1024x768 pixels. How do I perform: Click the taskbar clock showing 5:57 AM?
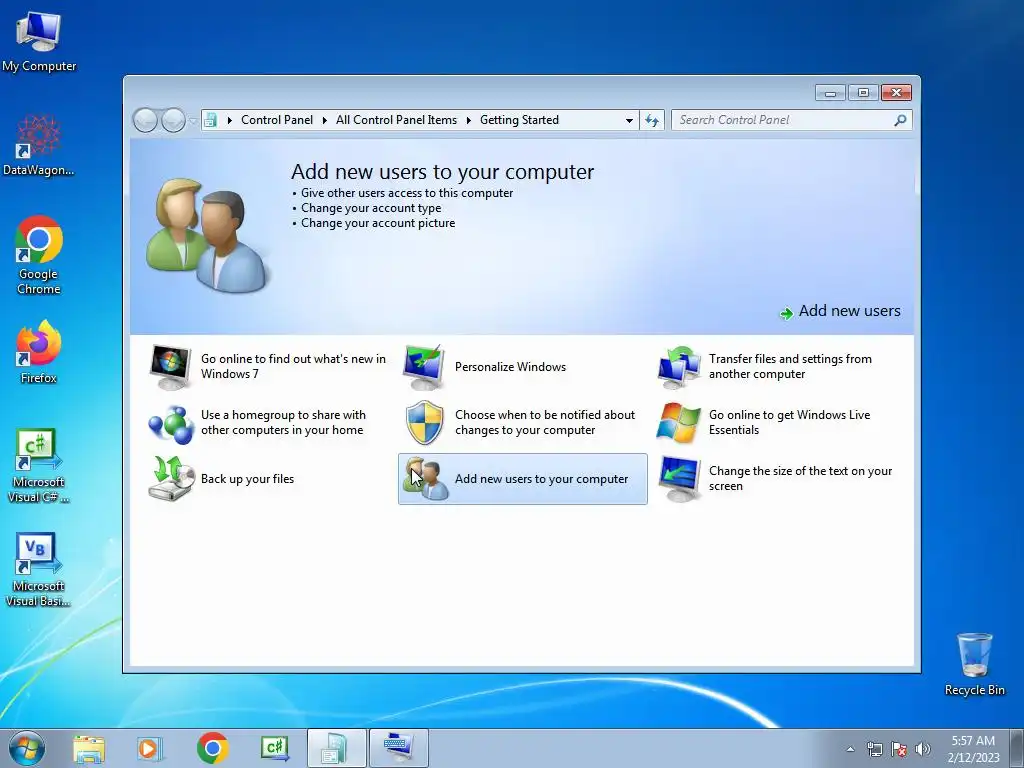[973, 749]
